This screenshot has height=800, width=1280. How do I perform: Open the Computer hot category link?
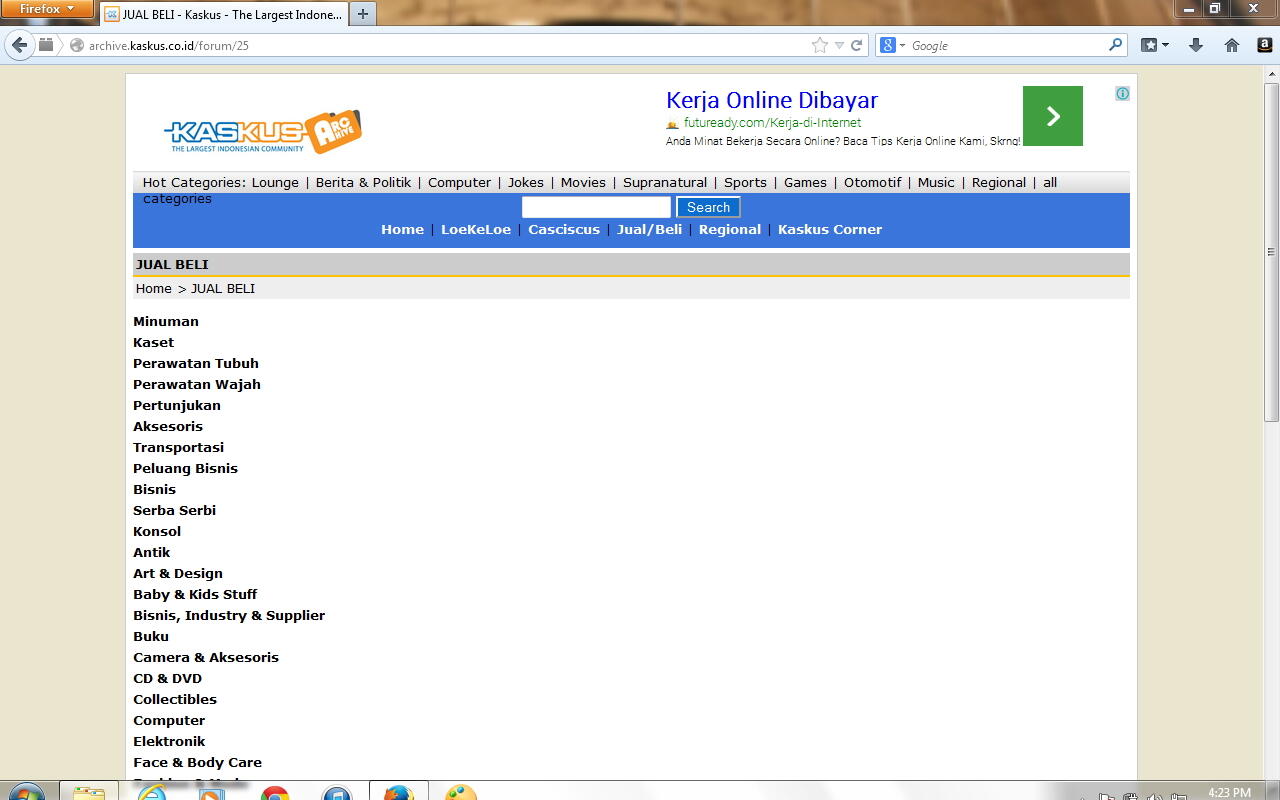pyautogui.click(x=459, y=182)
